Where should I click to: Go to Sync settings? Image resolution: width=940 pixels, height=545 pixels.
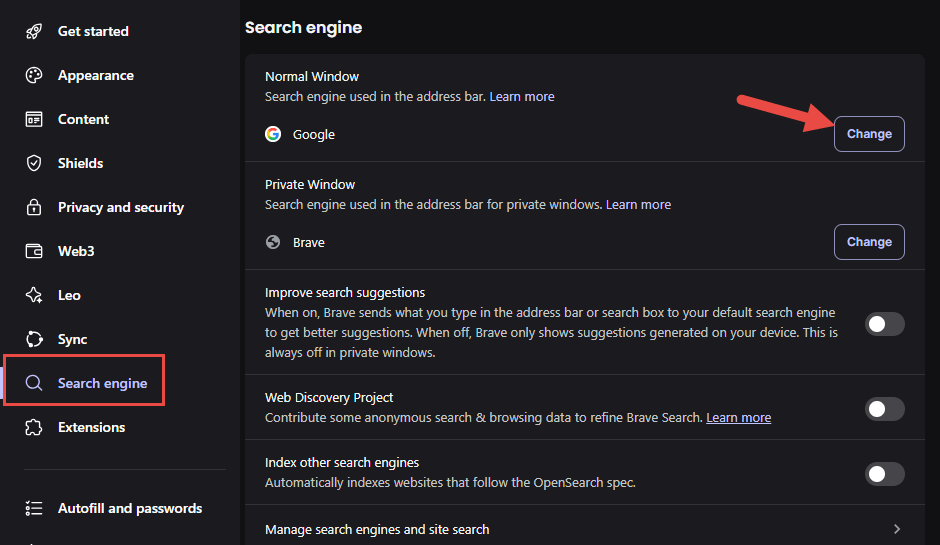point(73,339)
